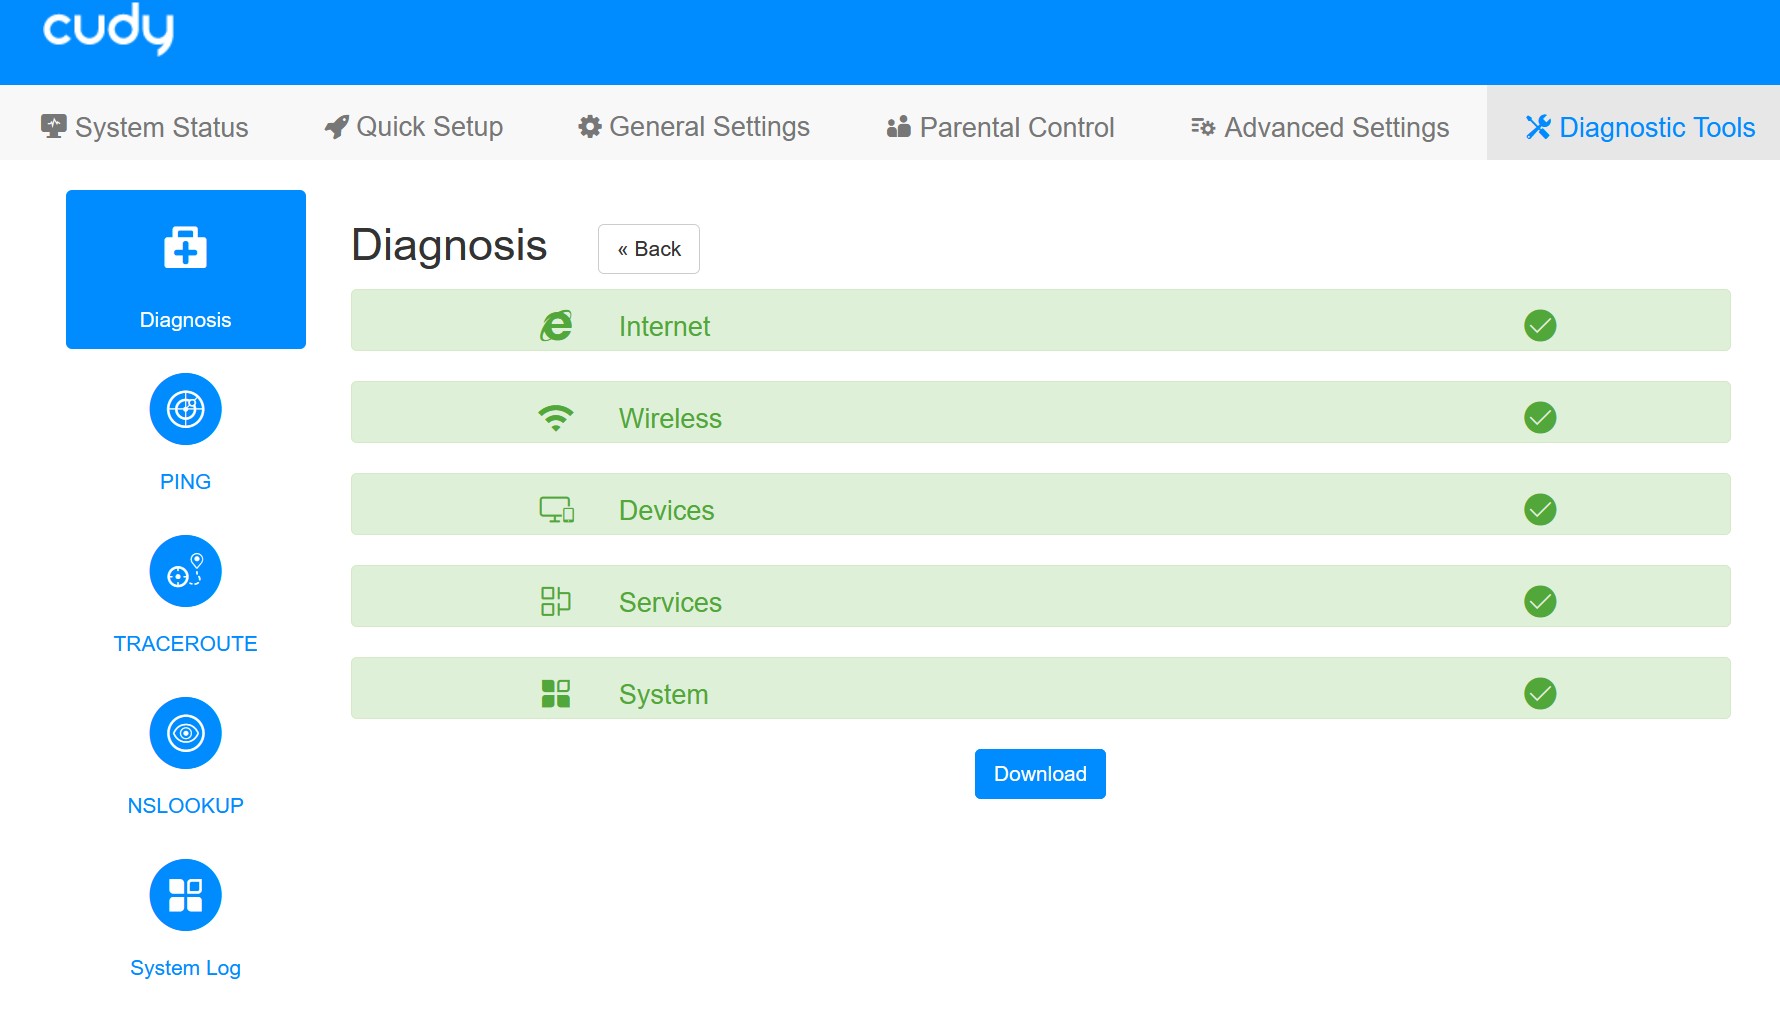The image size is (1780, 1012).
Task: Select the Diagnosis medkit icon
Action: pos(185,248)
